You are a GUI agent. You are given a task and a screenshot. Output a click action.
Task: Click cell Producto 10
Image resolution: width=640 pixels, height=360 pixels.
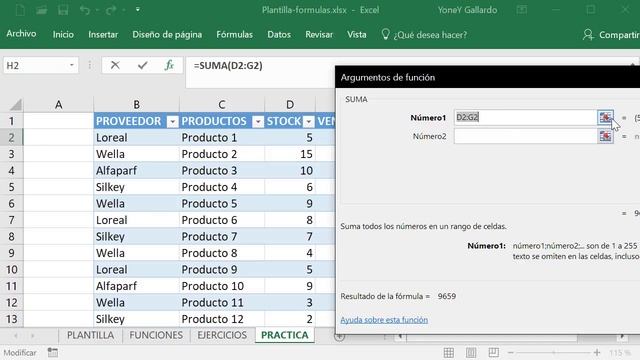pos(222,286)
